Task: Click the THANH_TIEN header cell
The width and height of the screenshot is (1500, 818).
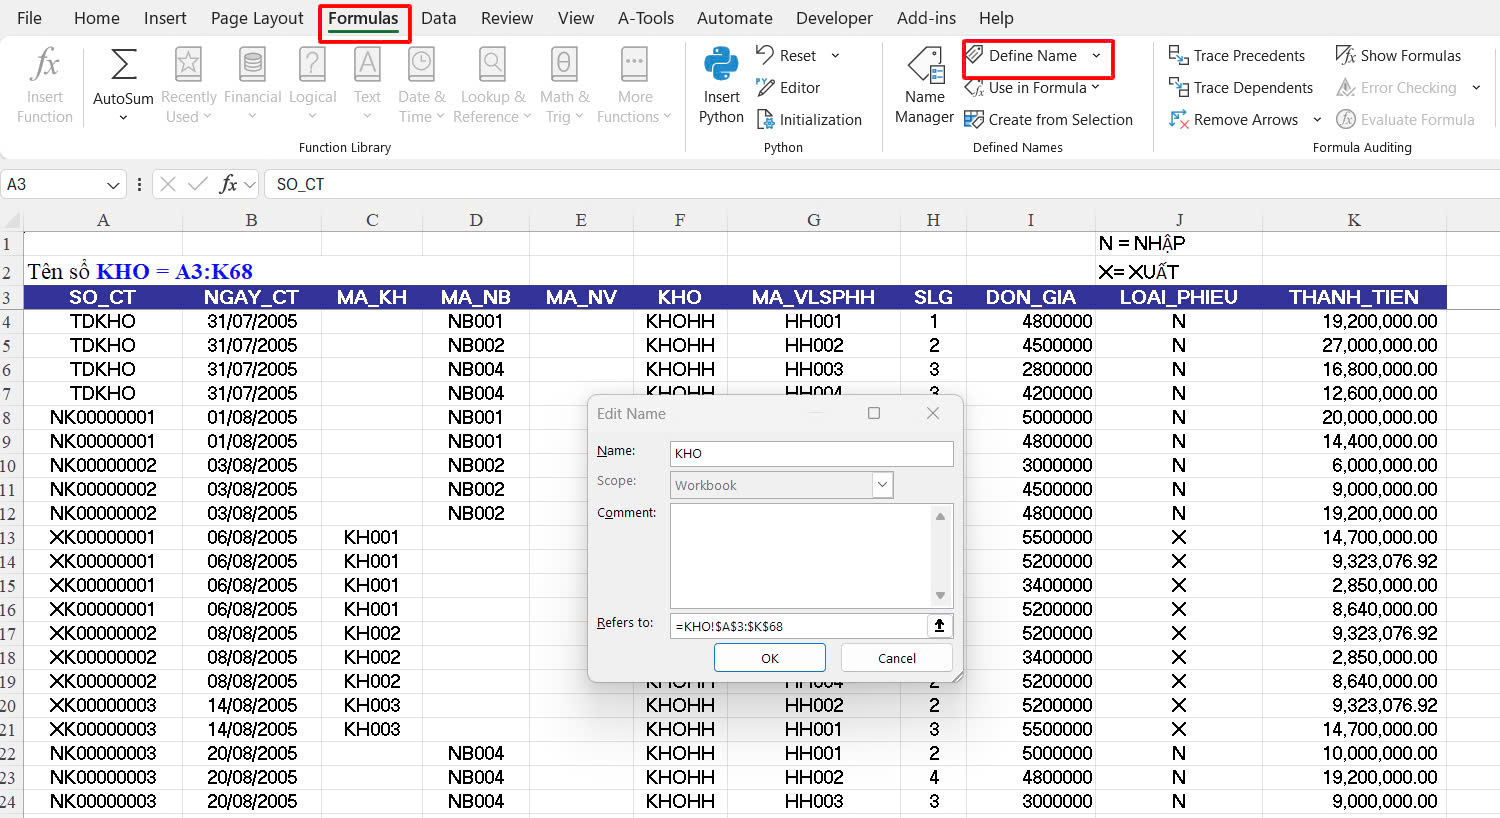Action: coord(1354,297)
